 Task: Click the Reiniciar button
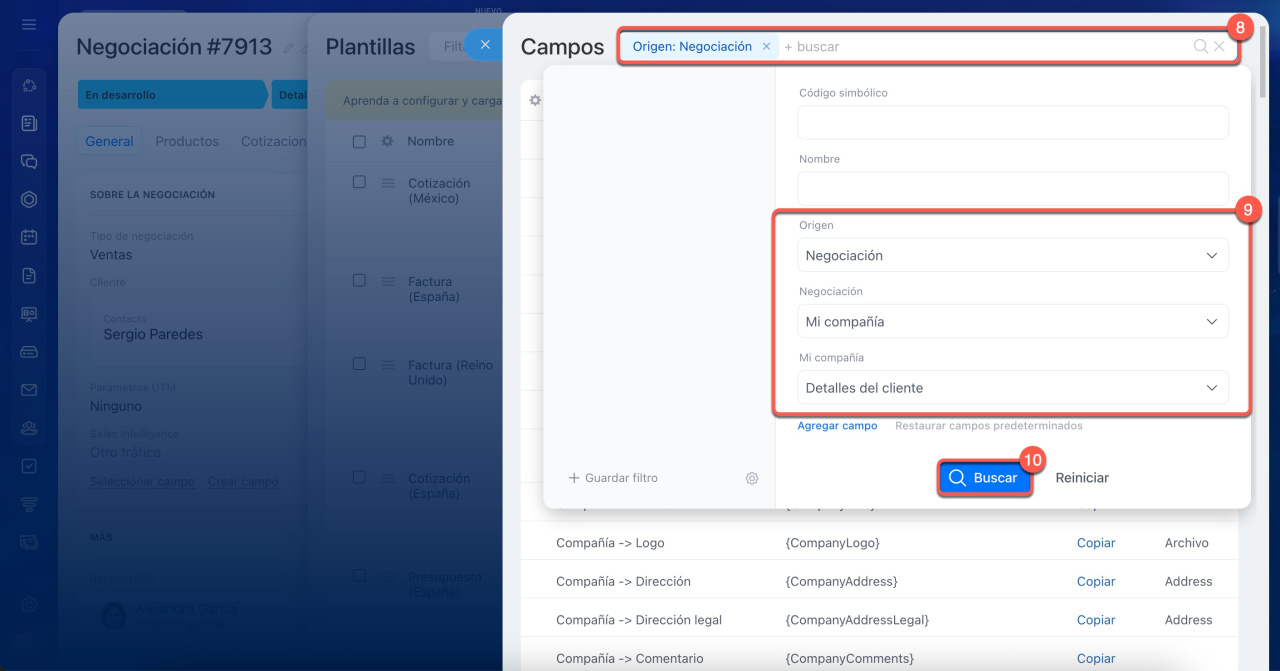[x=1082, y=478]
